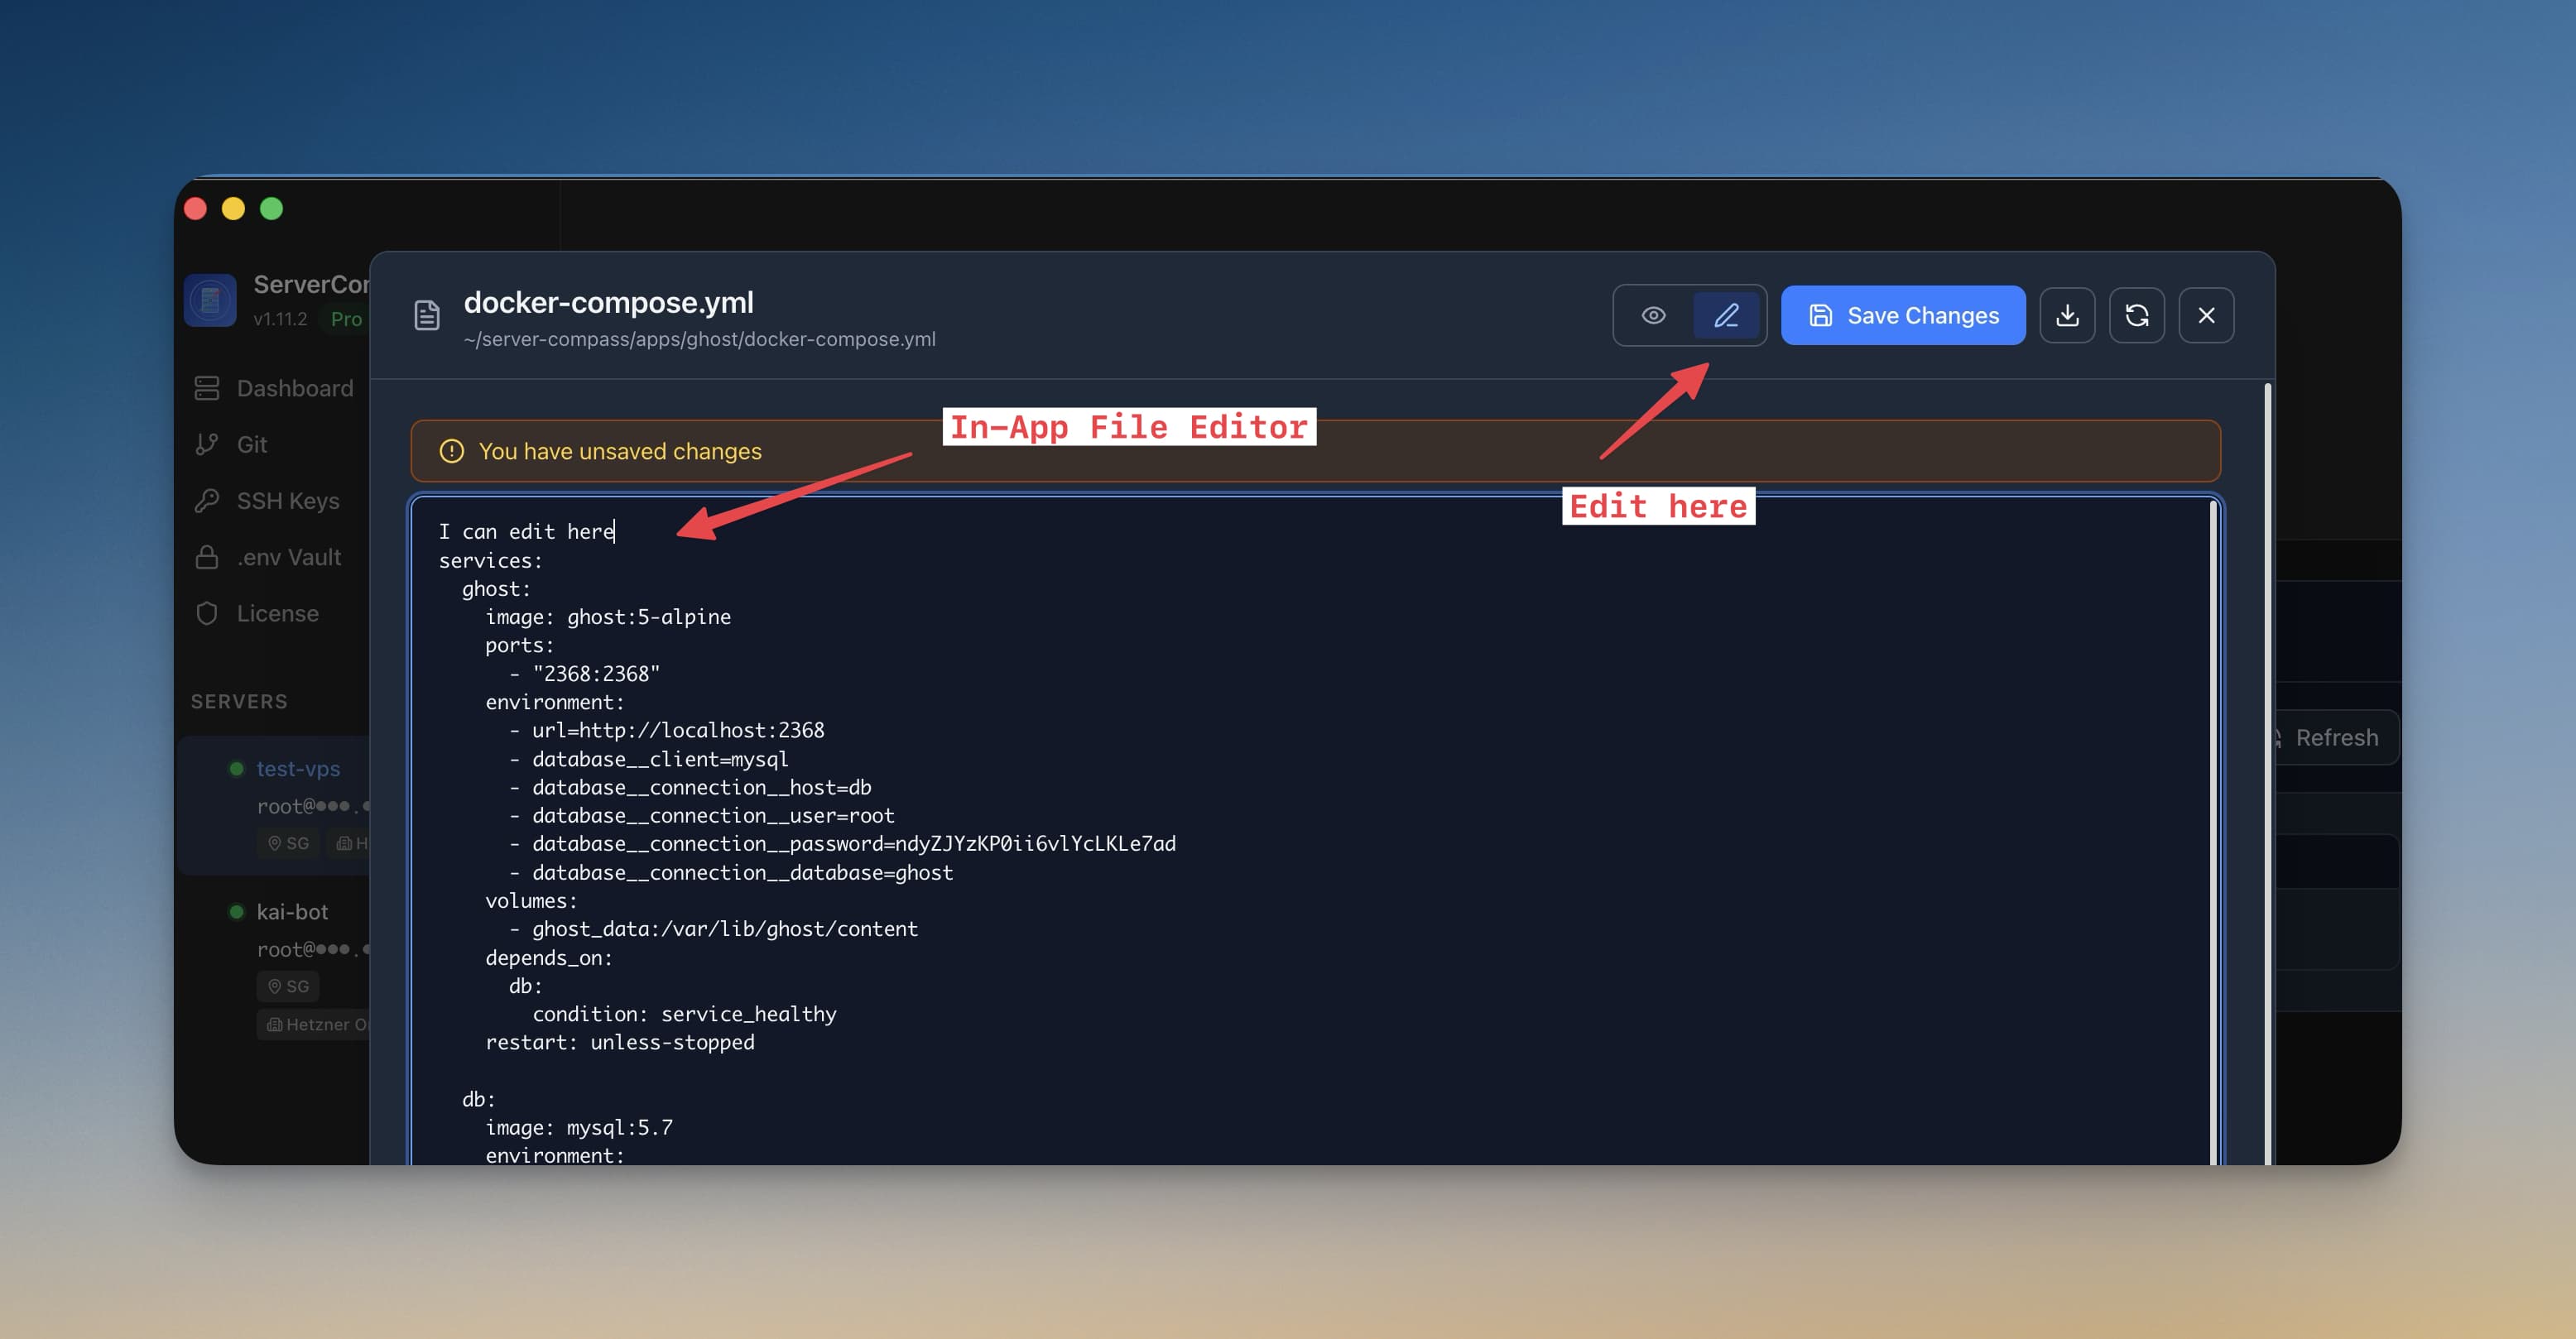Click the unsaved changes warning icon
This screenshot has height=1339, width=2576.
pos(452,451)
